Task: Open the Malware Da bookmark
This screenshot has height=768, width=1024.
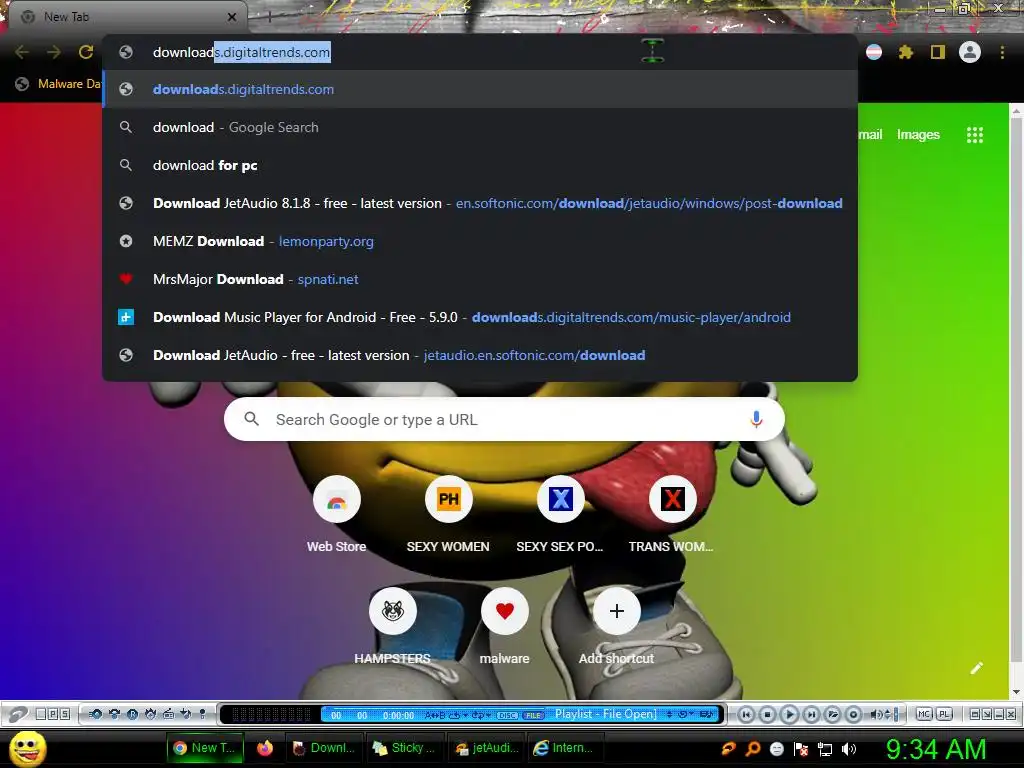Action: (x=59, y=84)
